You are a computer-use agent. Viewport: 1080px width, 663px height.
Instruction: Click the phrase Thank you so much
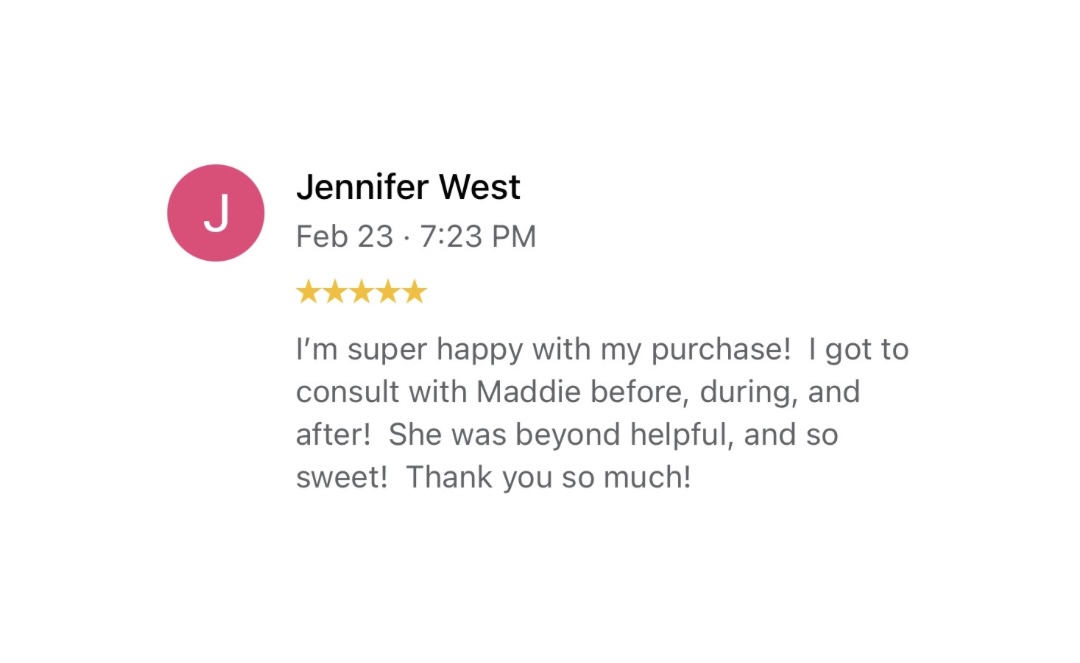[x=548, y=477]
